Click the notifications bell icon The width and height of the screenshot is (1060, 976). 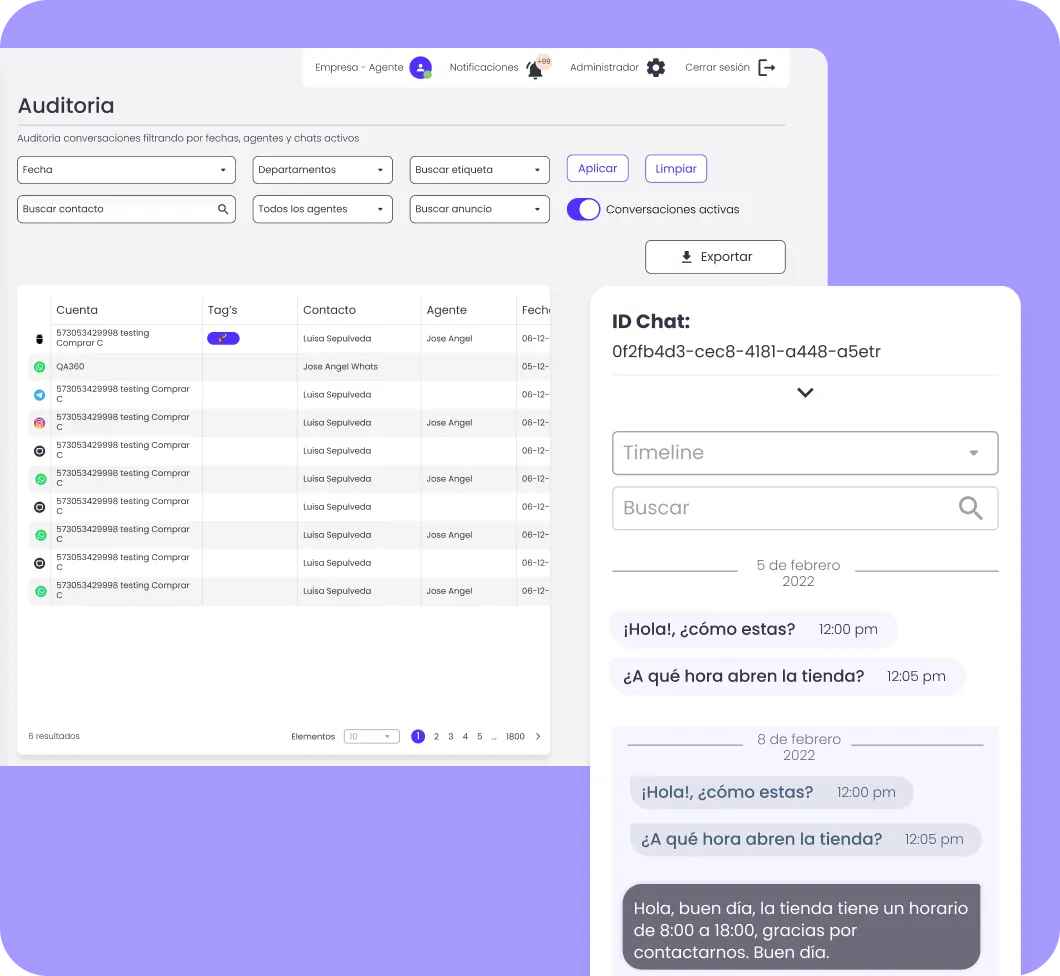[535, 69]
